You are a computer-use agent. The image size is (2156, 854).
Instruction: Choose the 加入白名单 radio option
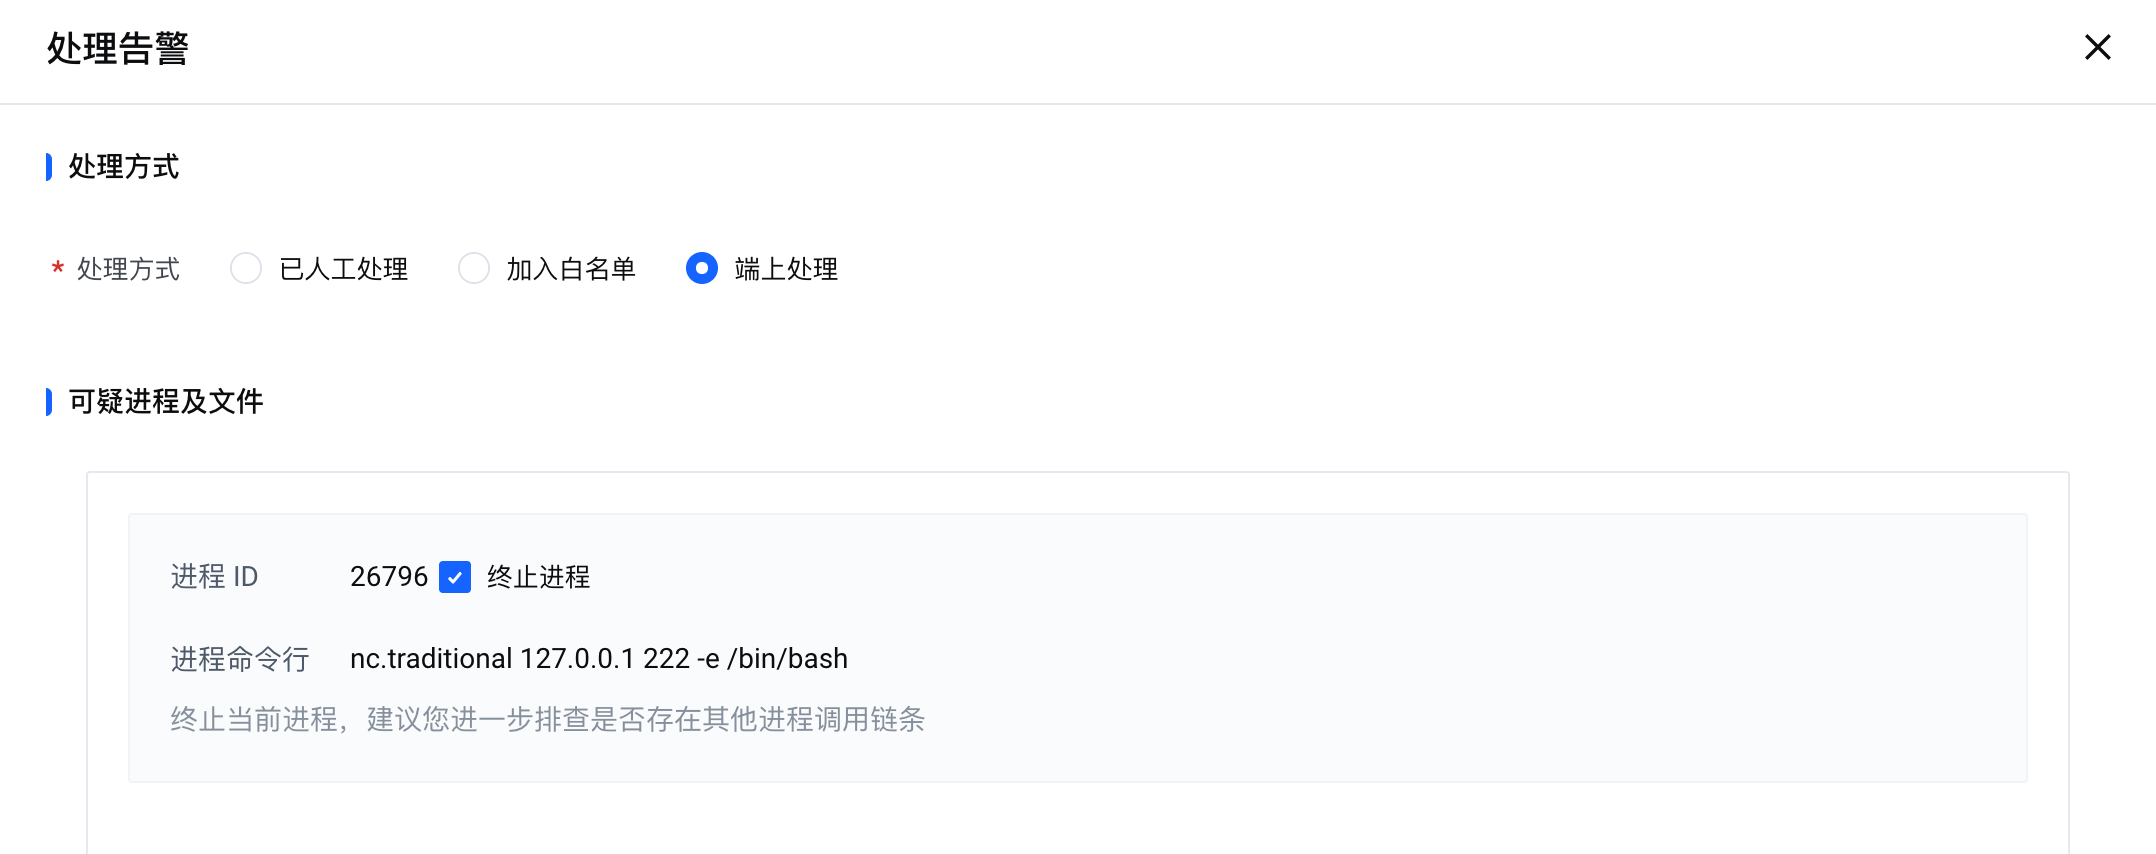[x=474, y=268]
